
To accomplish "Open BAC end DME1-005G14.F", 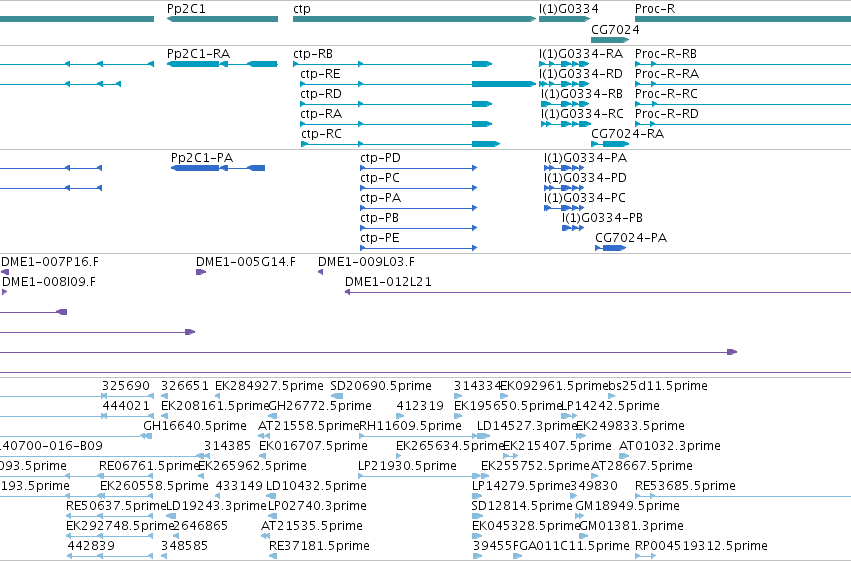I will click(x=246, y=262).
